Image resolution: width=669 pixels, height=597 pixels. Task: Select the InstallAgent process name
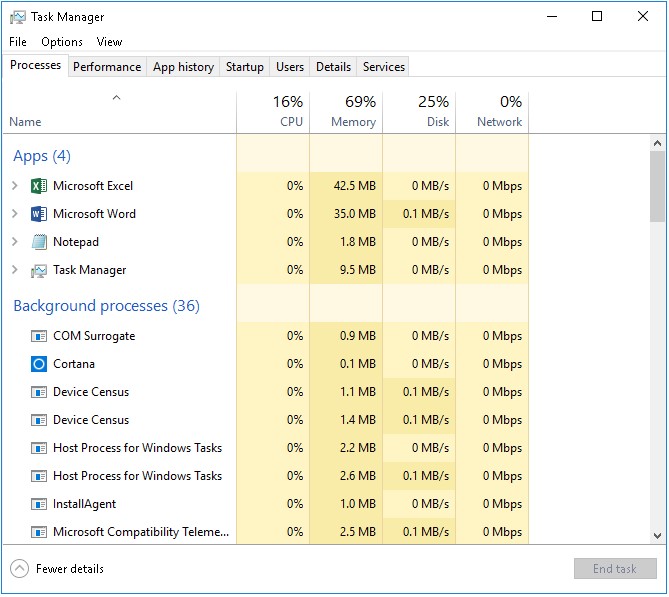coord(84,504)
